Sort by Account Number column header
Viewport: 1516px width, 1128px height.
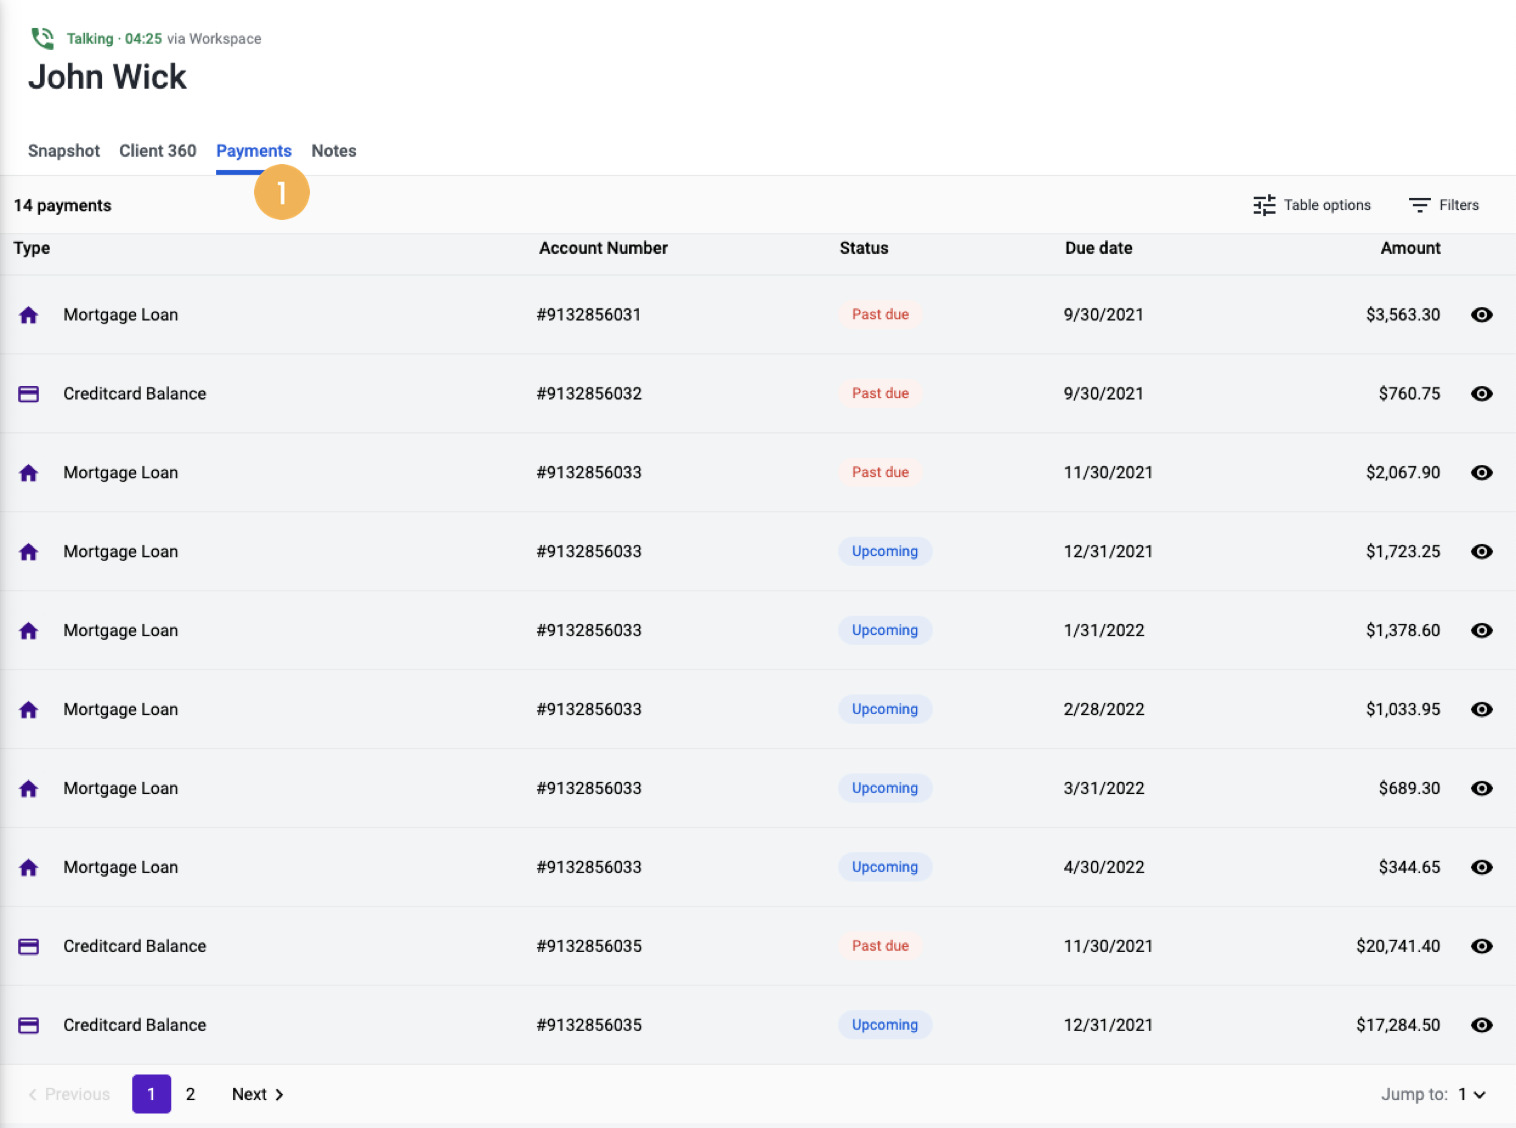(x=603, y=248)
